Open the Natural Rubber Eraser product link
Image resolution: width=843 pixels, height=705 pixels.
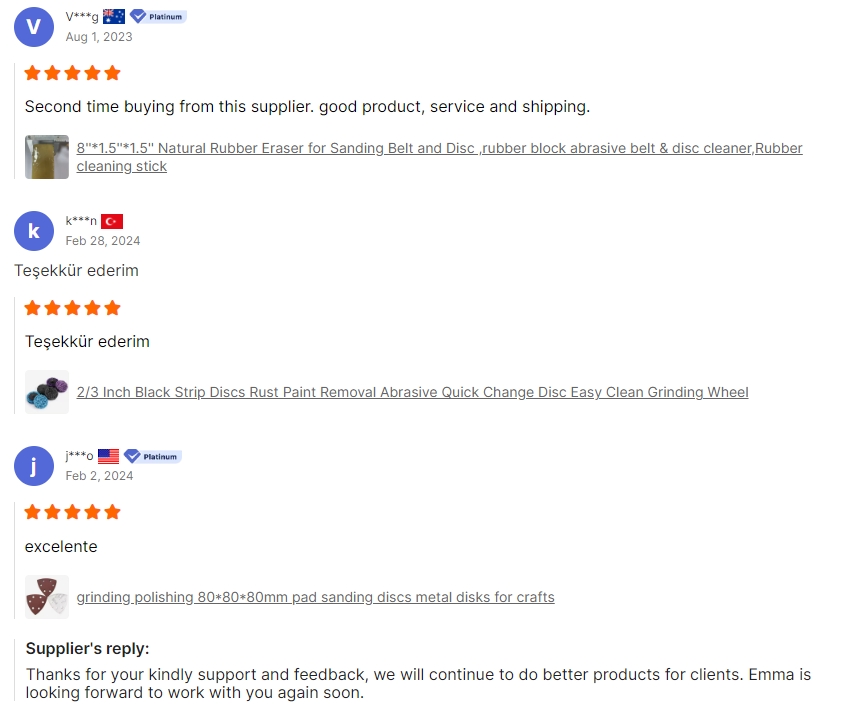439,157
